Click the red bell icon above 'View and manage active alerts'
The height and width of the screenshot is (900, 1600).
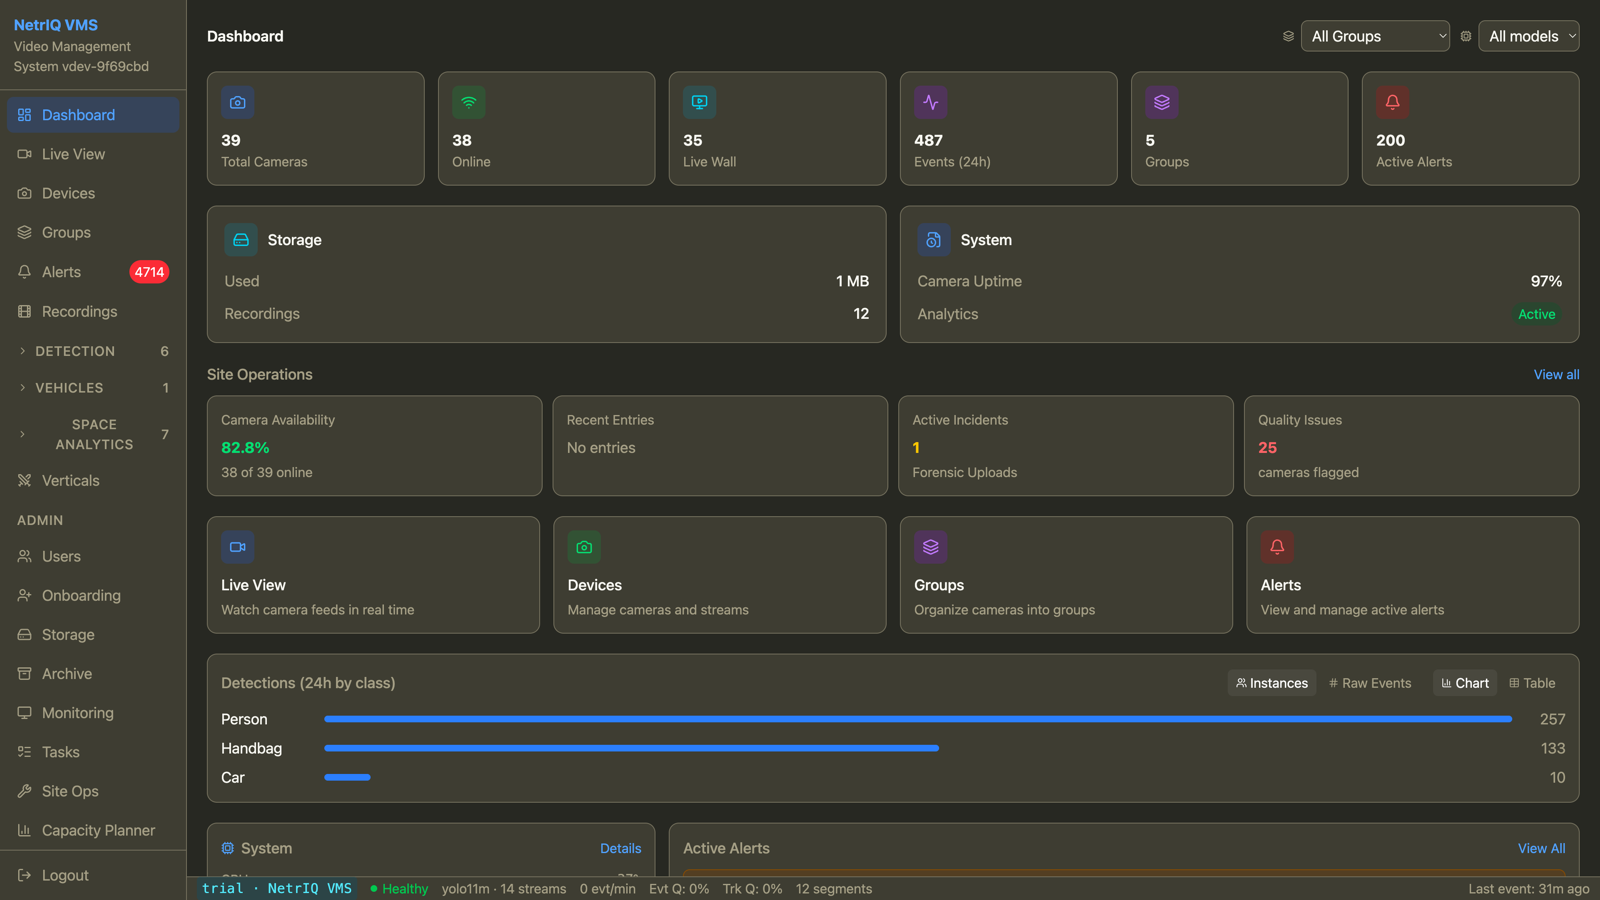point(1277,547)
